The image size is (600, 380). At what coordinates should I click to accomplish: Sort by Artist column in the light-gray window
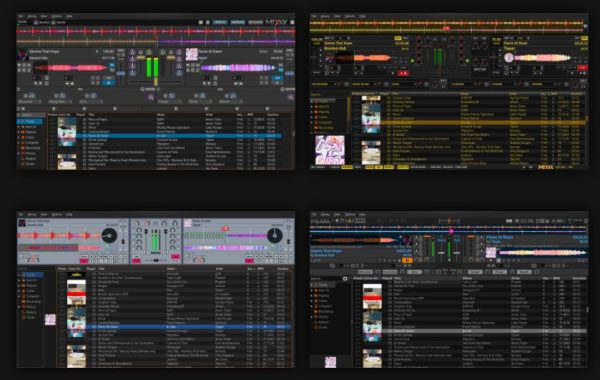pyautogui.click(x=219, y=269)
